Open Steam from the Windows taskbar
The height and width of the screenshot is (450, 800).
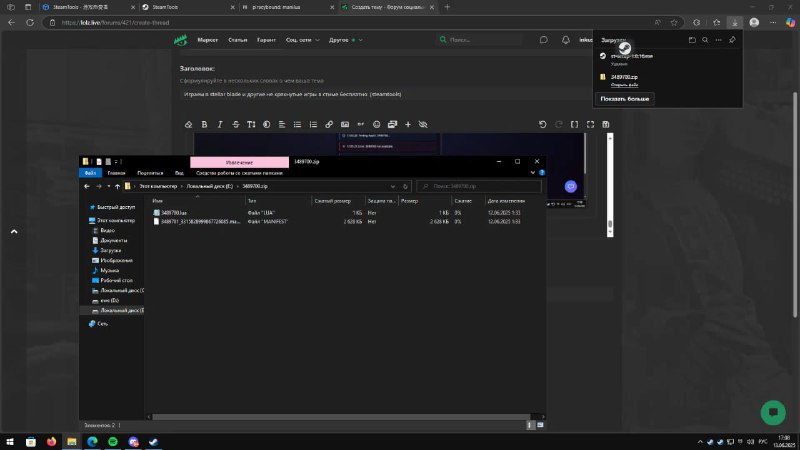point(155,440)
